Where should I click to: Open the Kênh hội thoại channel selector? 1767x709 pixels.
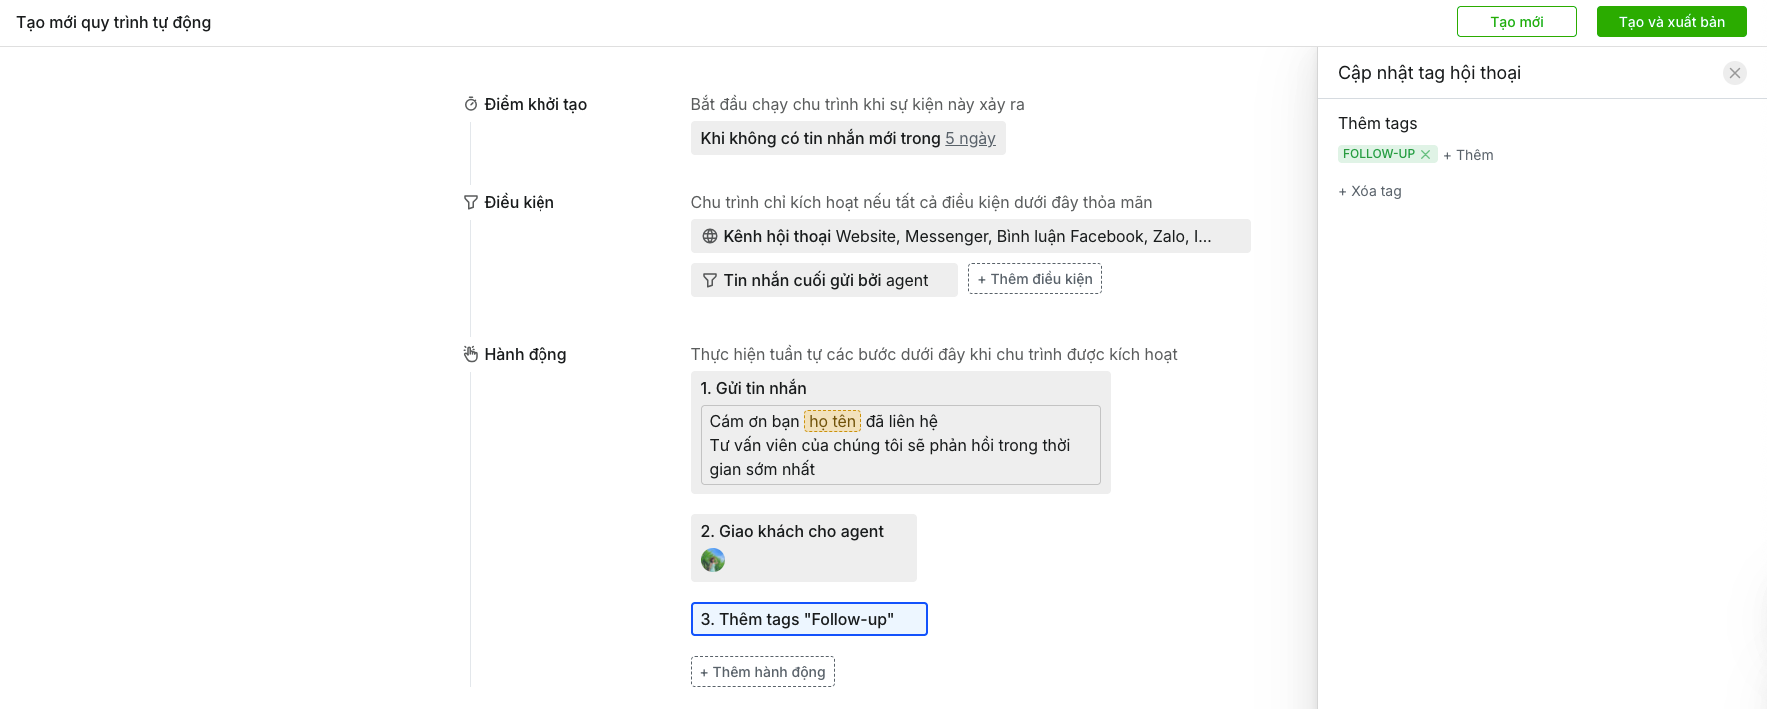click(969, 236)
